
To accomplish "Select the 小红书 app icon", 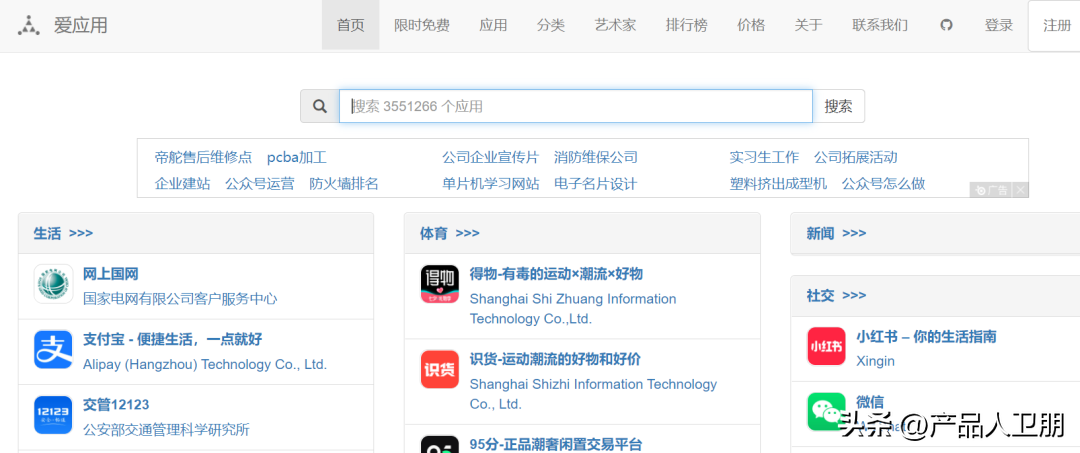I will [826, 347].
